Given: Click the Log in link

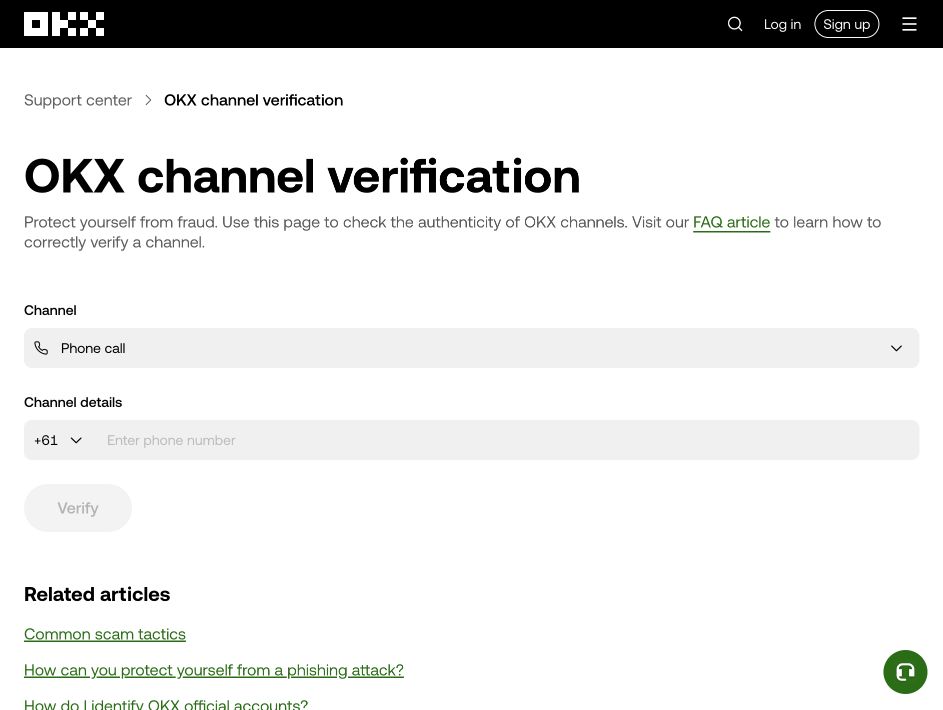Looking at the screenshot, I should coord(782,25).
